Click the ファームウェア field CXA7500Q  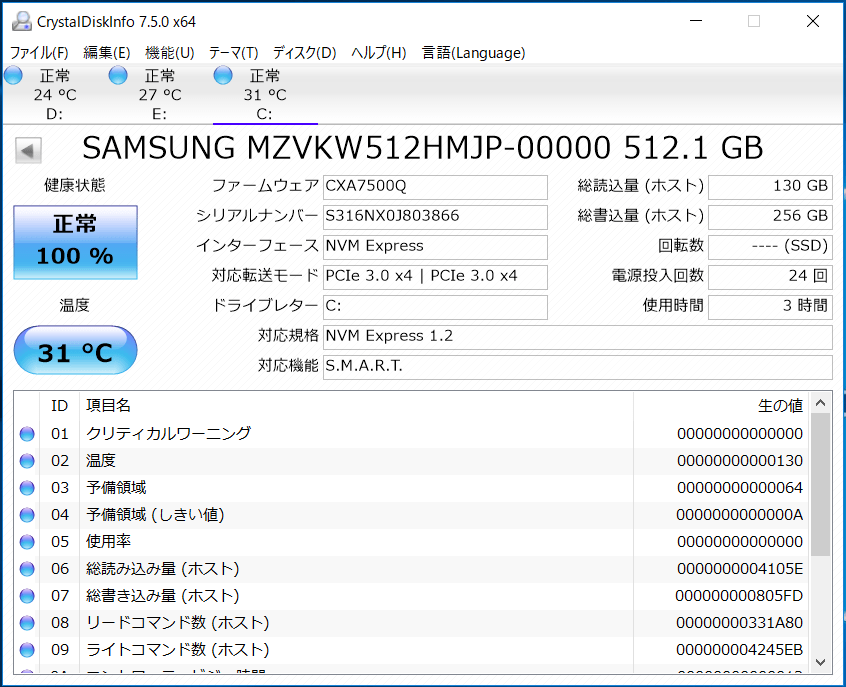[435, 187]
